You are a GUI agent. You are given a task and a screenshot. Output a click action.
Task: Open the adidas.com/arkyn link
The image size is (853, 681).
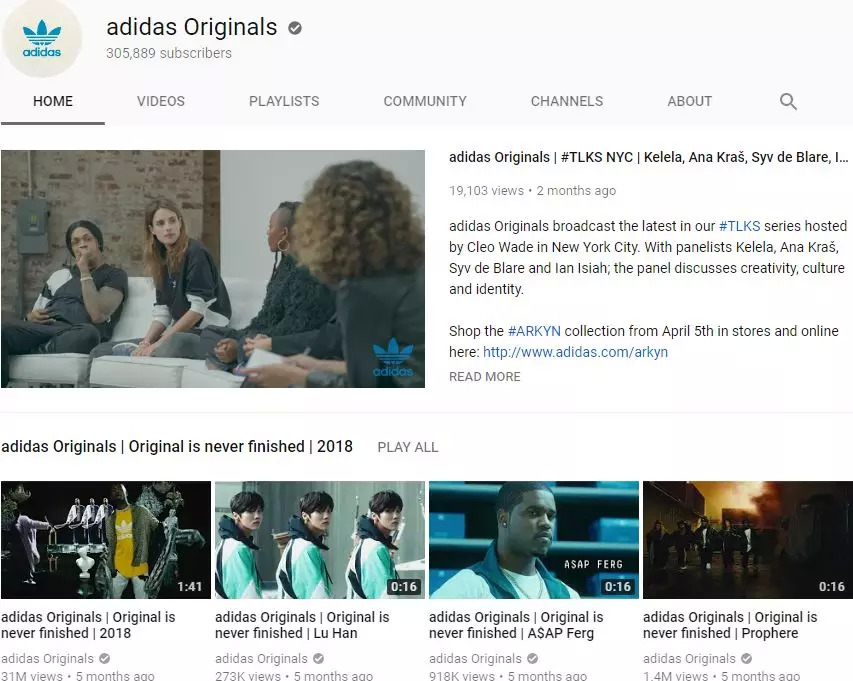pos(575,352)
